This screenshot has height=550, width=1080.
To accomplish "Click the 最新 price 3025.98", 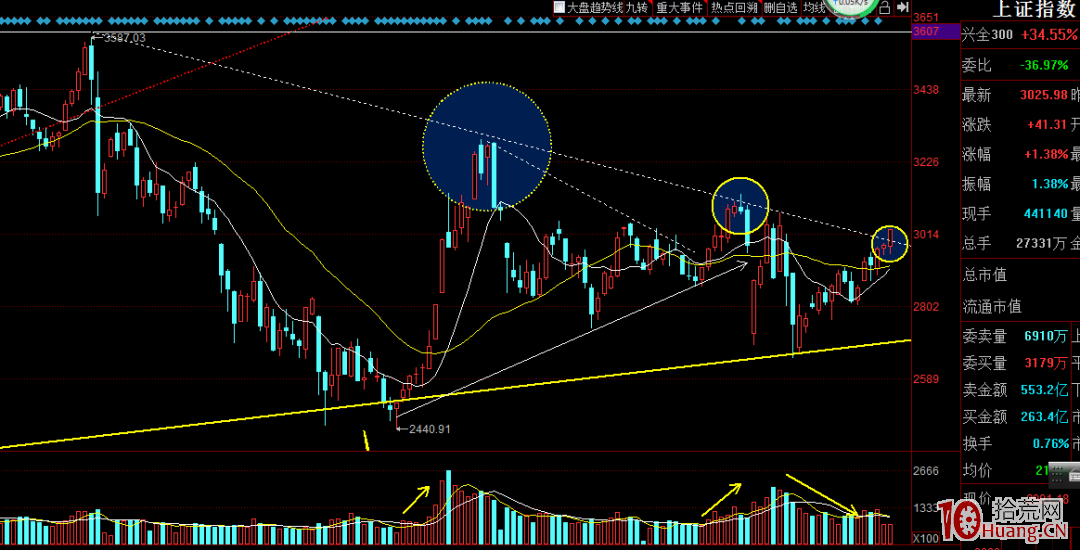I will [x=1044, y=96].
